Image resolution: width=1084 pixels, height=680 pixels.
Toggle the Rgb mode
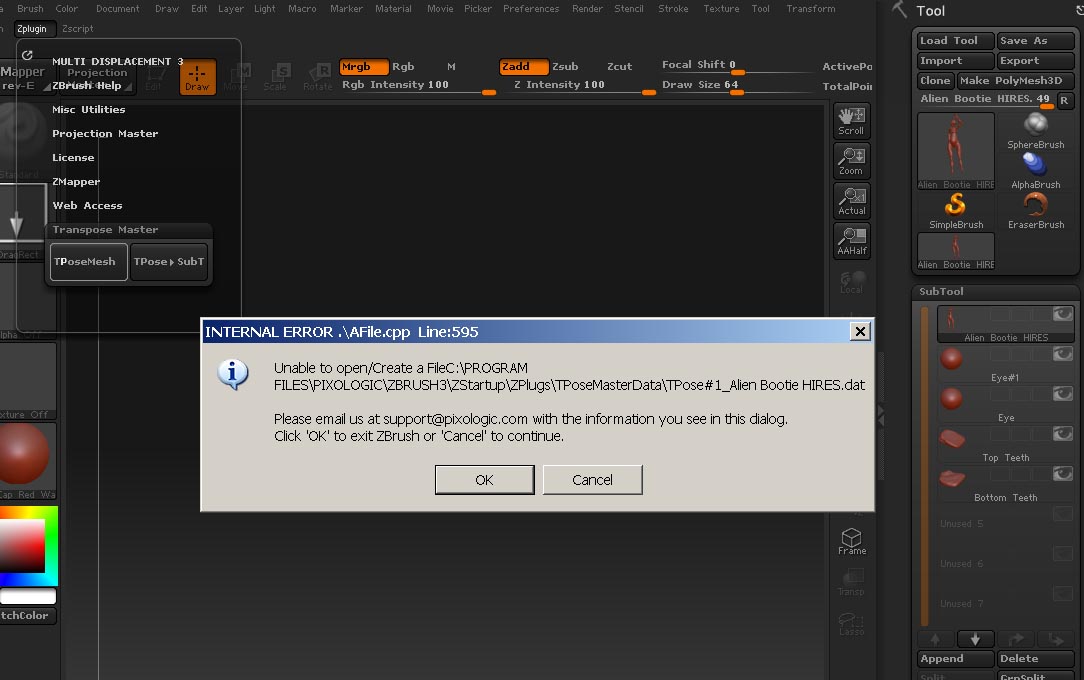[x=403, y=67]
